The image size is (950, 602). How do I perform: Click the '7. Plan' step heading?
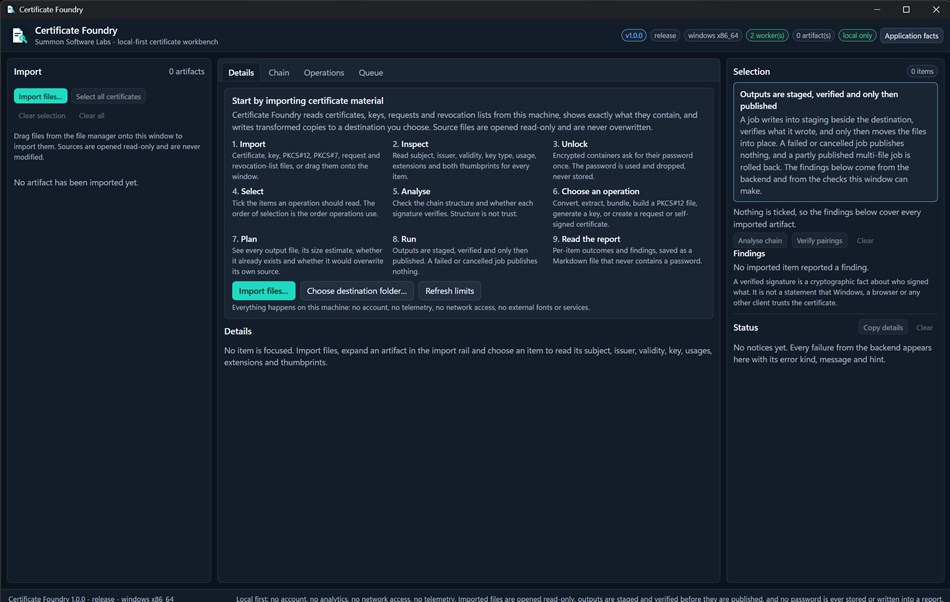[x=244, y=239]
